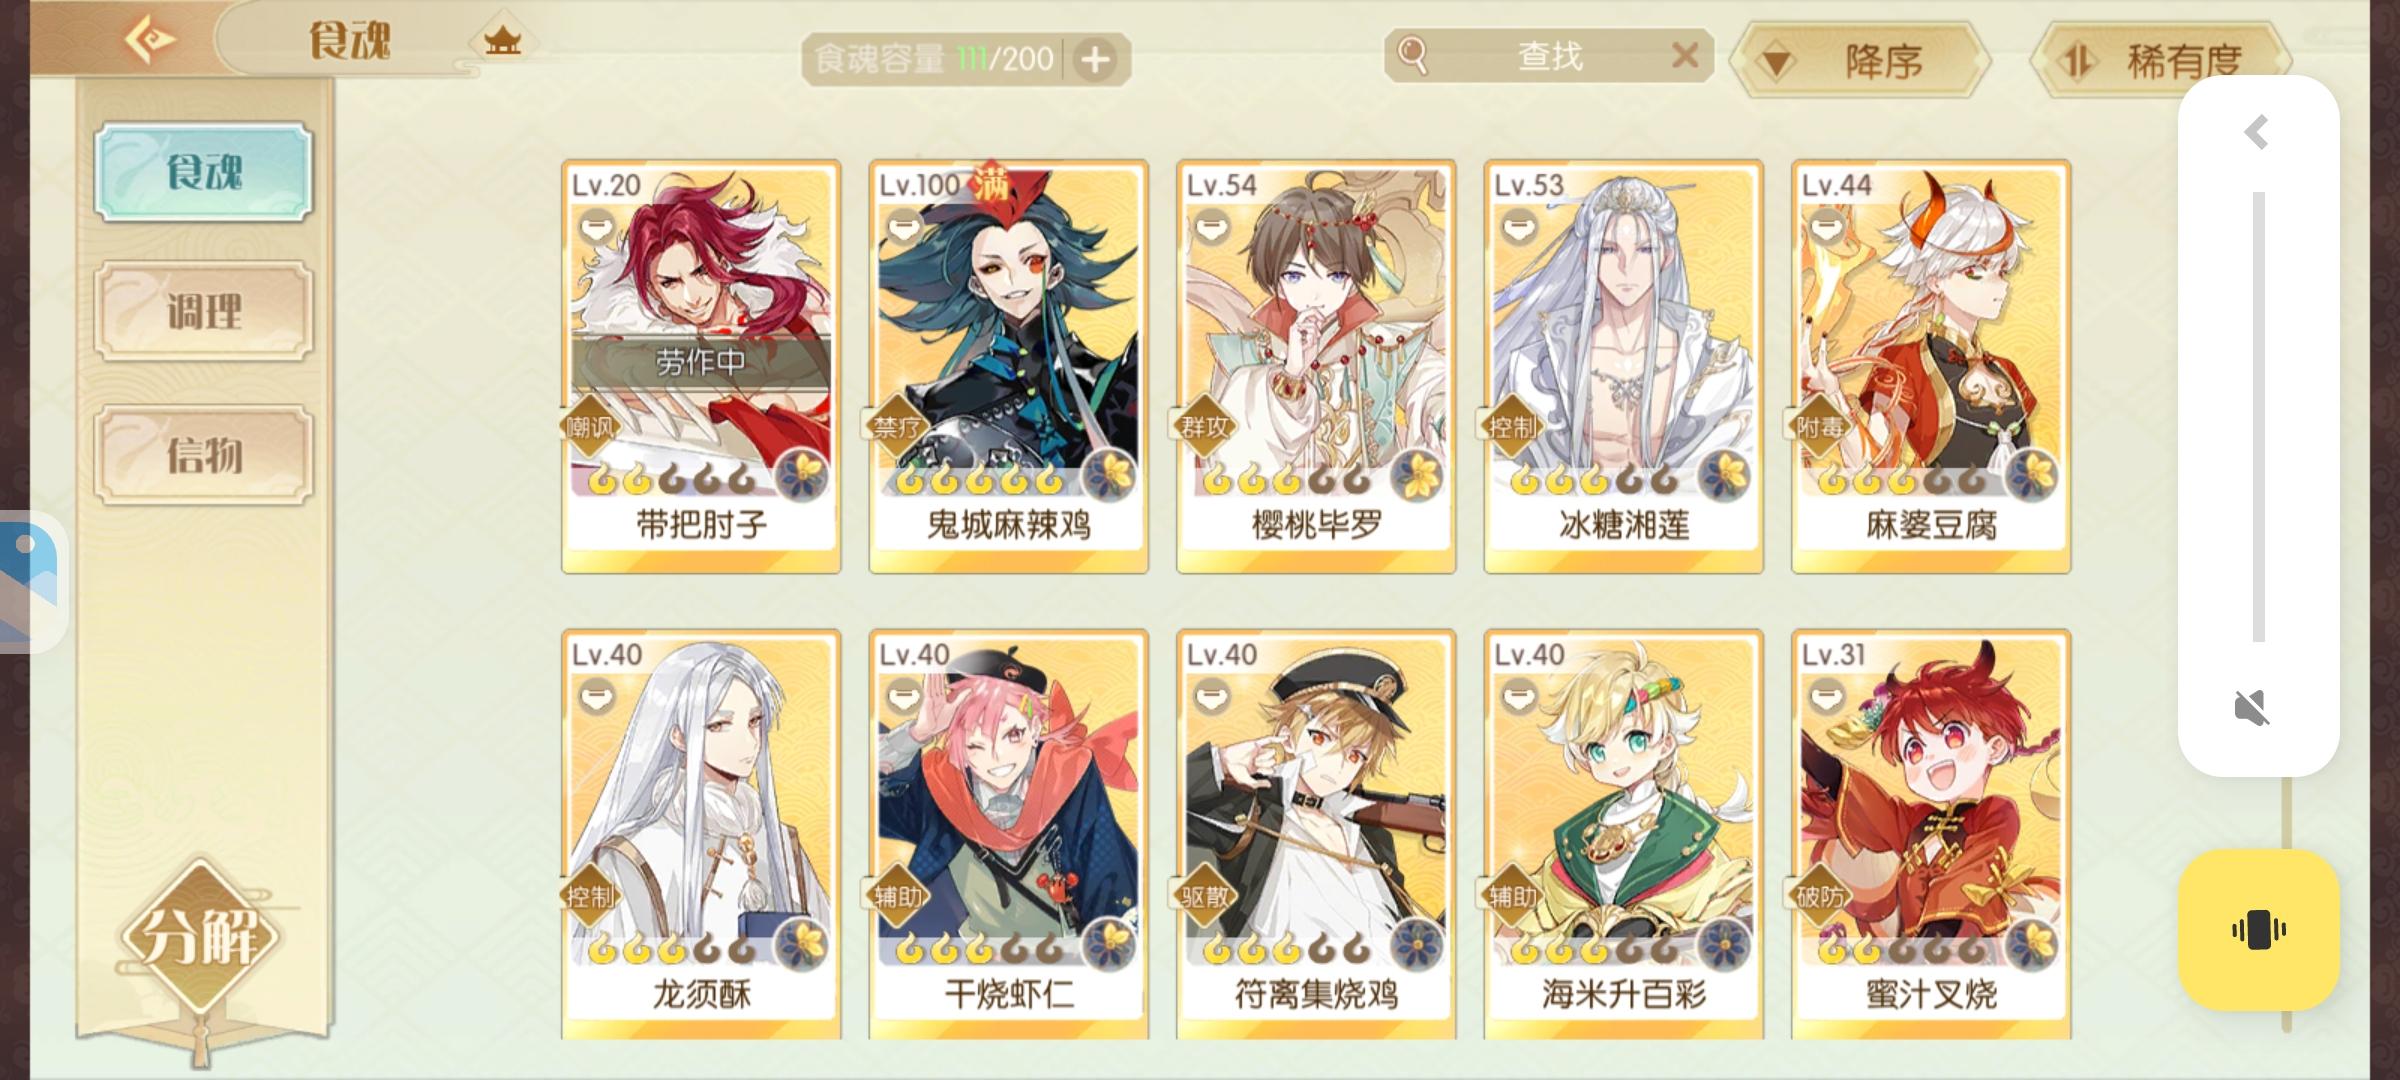Select the 调理 tab in sidebar
2400x1080 pixels.
tap(204, 311)
